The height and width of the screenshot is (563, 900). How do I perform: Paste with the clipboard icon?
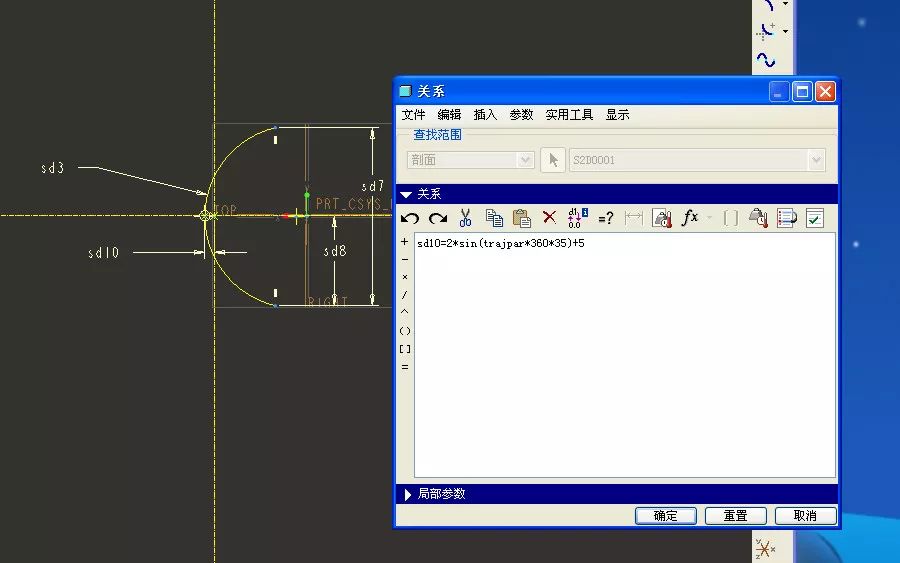tap(521, 218)
